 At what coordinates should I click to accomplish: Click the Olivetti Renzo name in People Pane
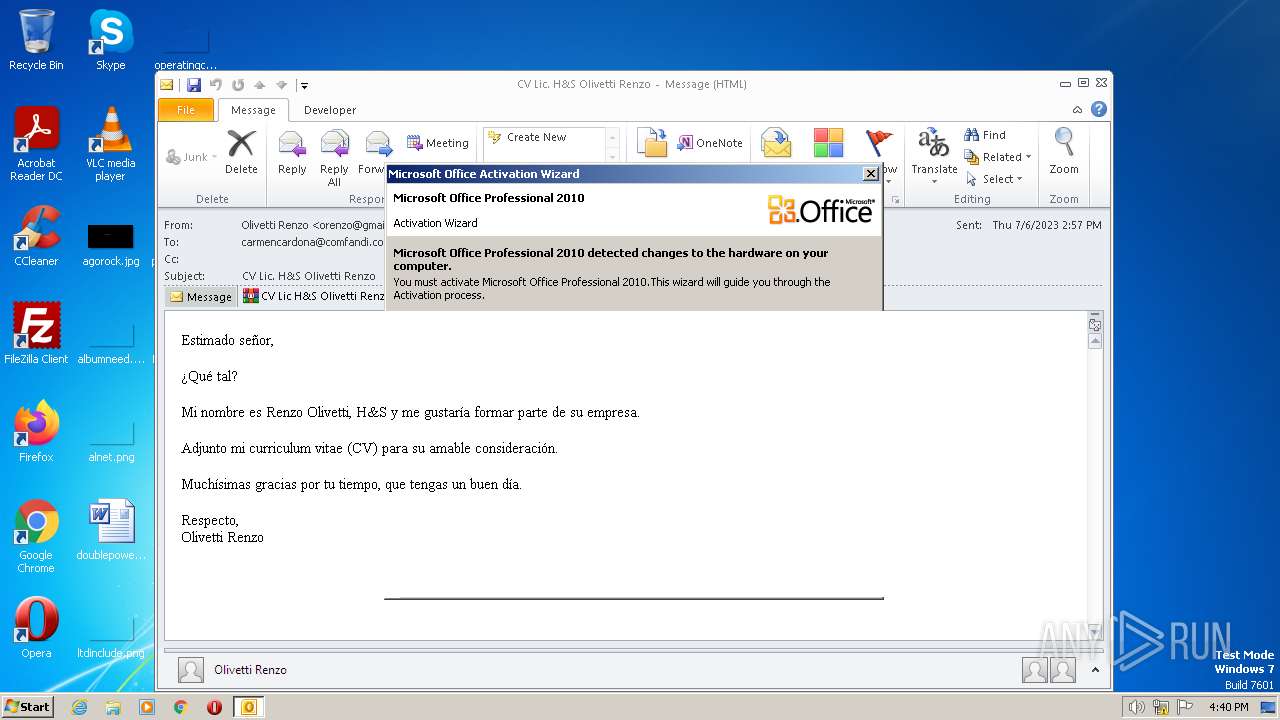(250, 670)
